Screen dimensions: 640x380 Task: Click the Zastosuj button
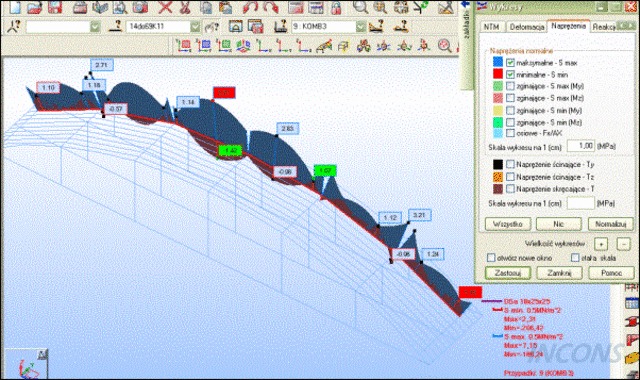pos(508,273)
